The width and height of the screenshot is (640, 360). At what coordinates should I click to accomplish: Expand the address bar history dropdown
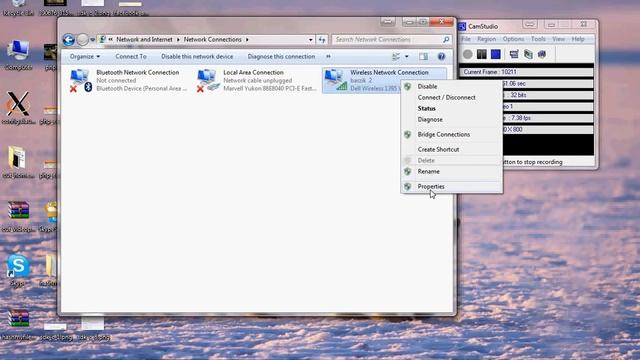[311, 40]
